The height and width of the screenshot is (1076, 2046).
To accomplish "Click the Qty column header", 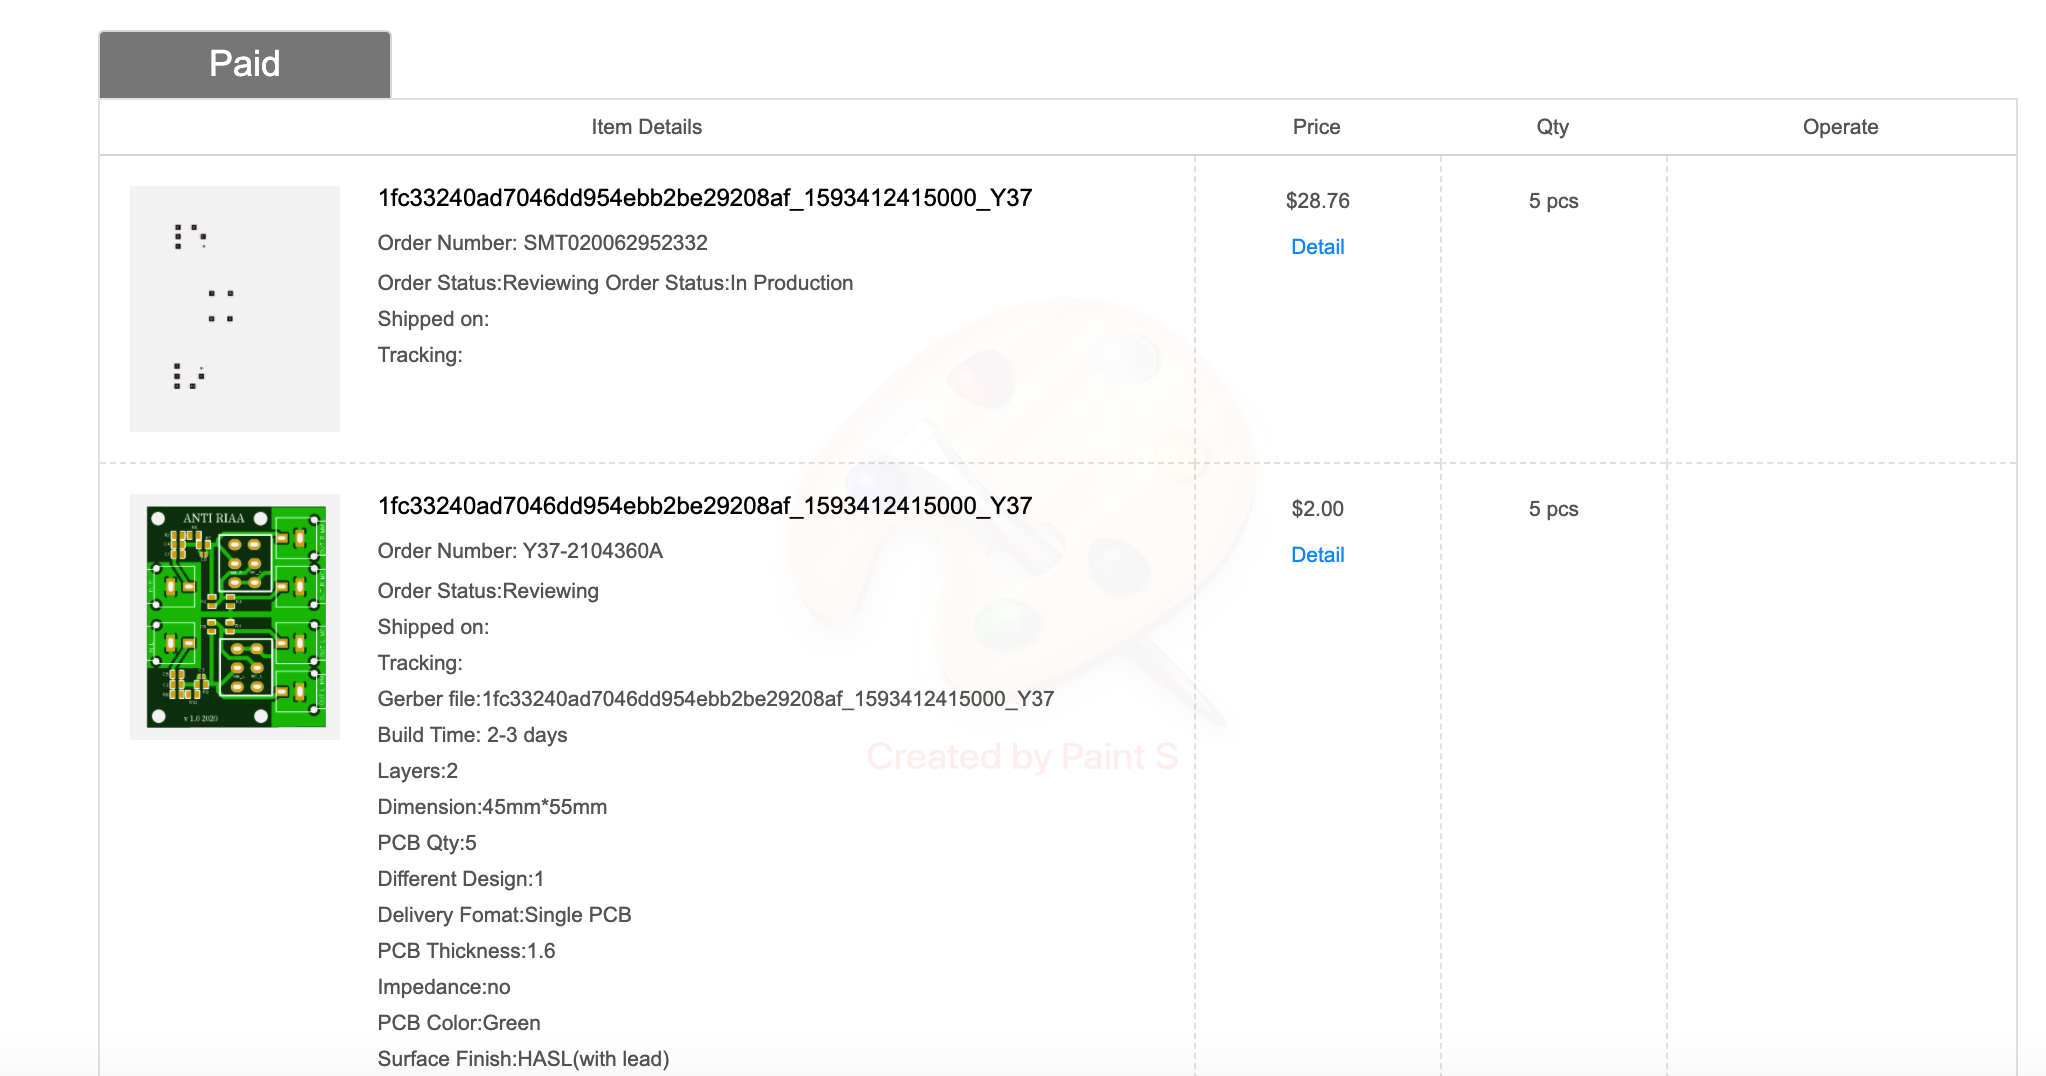I will pyautogui.click(x=1552, y=127).
